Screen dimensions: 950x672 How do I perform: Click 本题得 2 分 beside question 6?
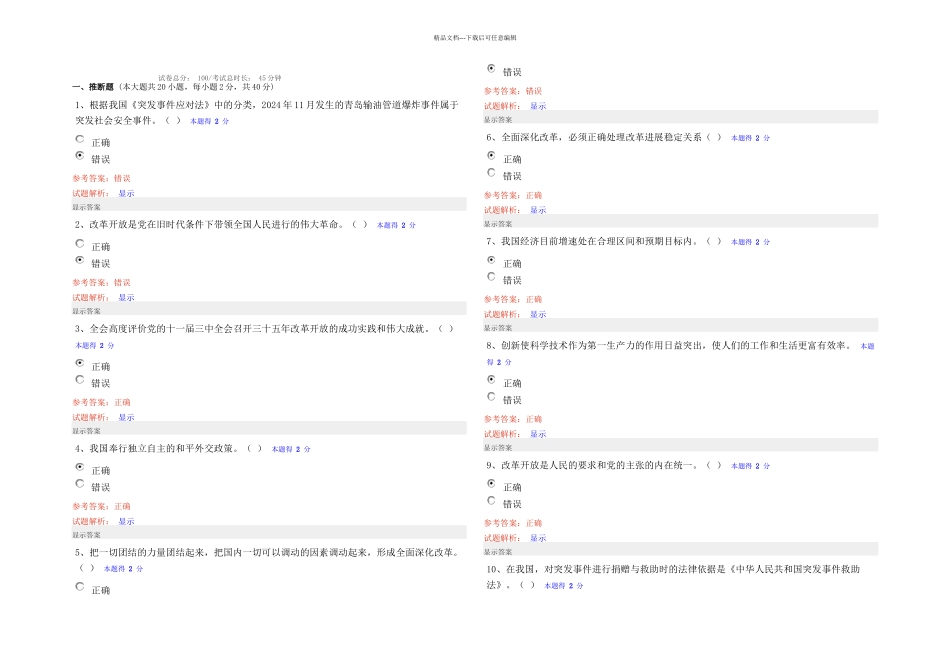750,138
